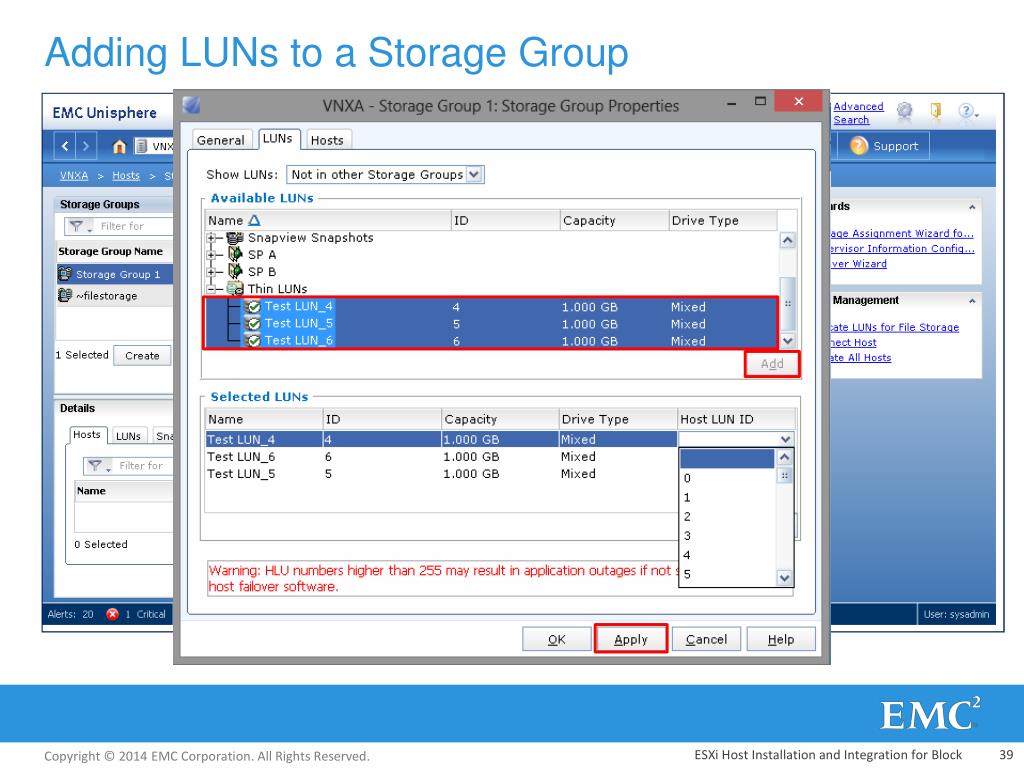This screenshot has width=1024, height=768.
Task: Expand the SP B tree node
Action: pyautogui.click(x=211, y=272)
